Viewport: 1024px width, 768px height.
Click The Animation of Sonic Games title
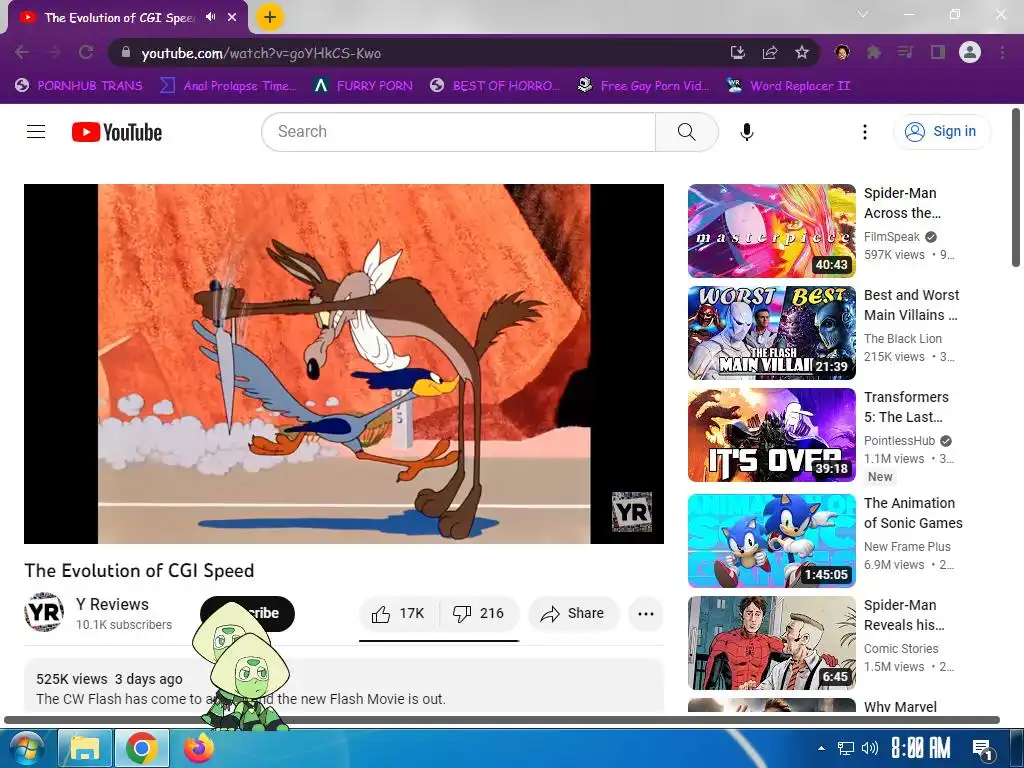pyautogui.click(x=913, y=513)
